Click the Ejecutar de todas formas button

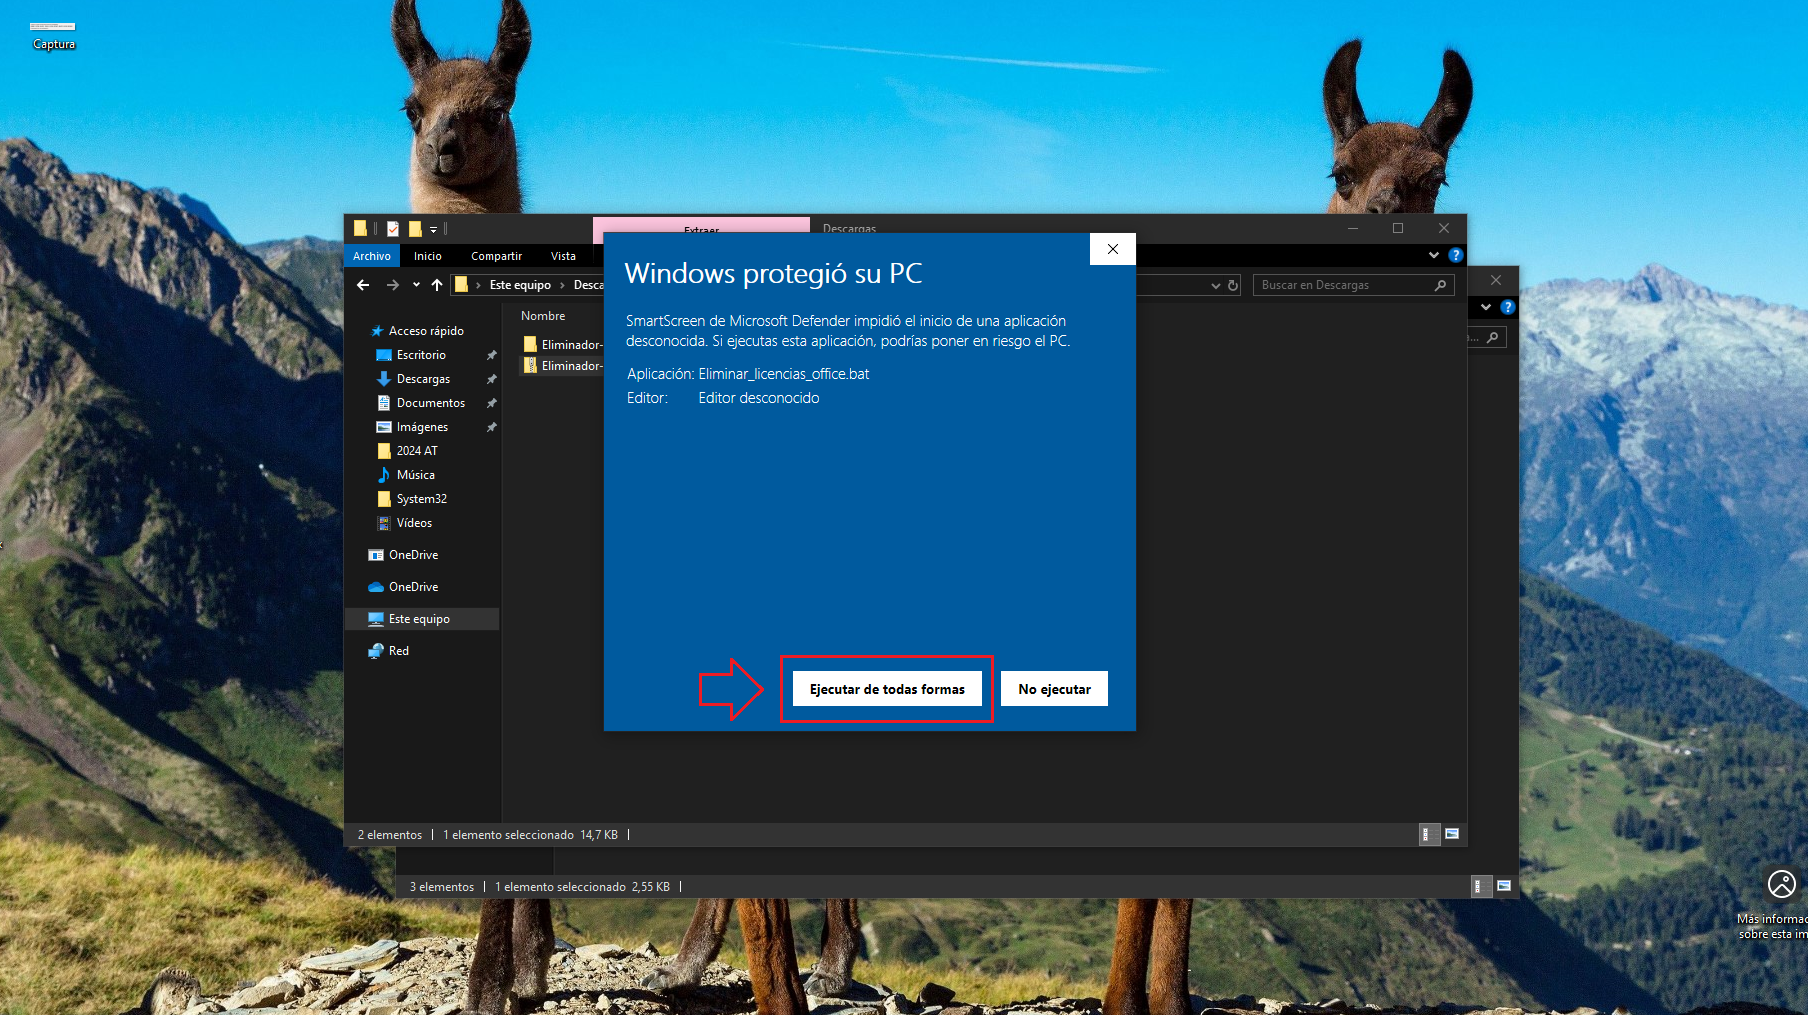[886, 689]
